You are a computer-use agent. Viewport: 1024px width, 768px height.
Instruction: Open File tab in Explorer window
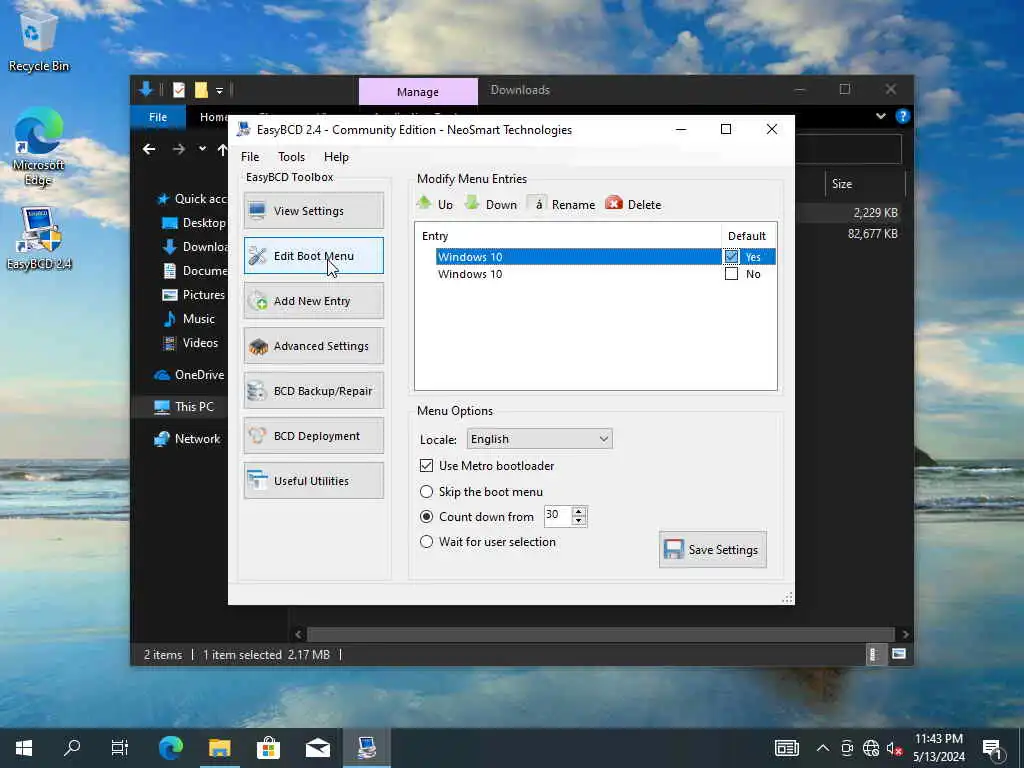tap(158, 117)
